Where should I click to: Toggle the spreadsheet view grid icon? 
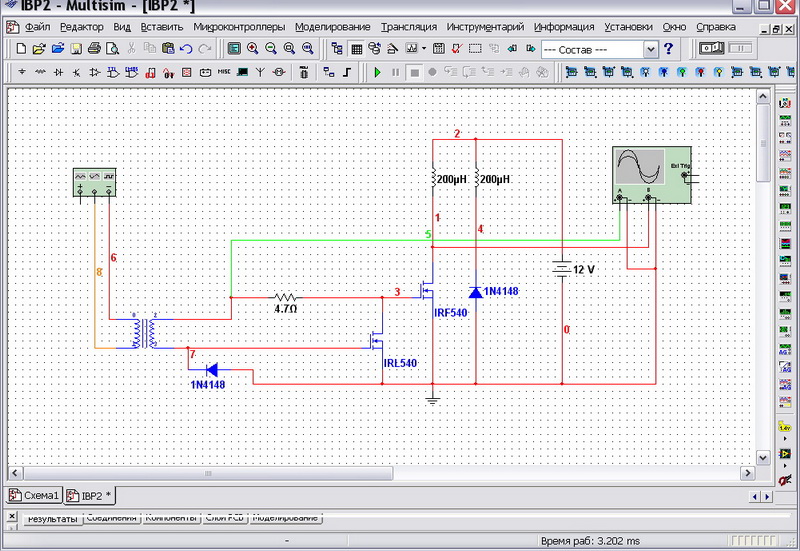point(356,48)
